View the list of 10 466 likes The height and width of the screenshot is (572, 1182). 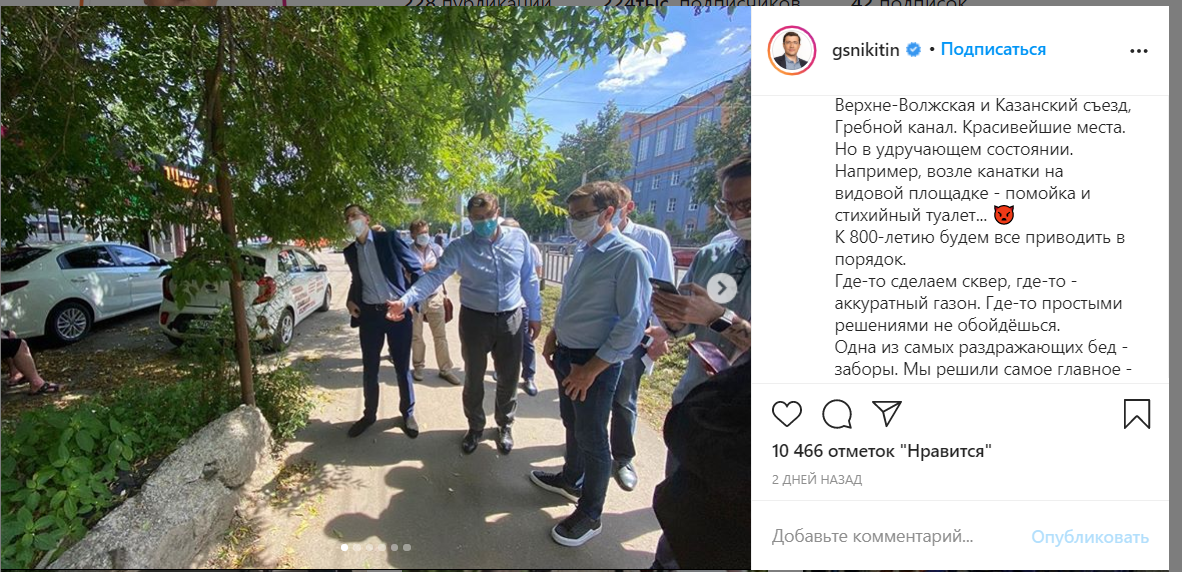point(882,451)
